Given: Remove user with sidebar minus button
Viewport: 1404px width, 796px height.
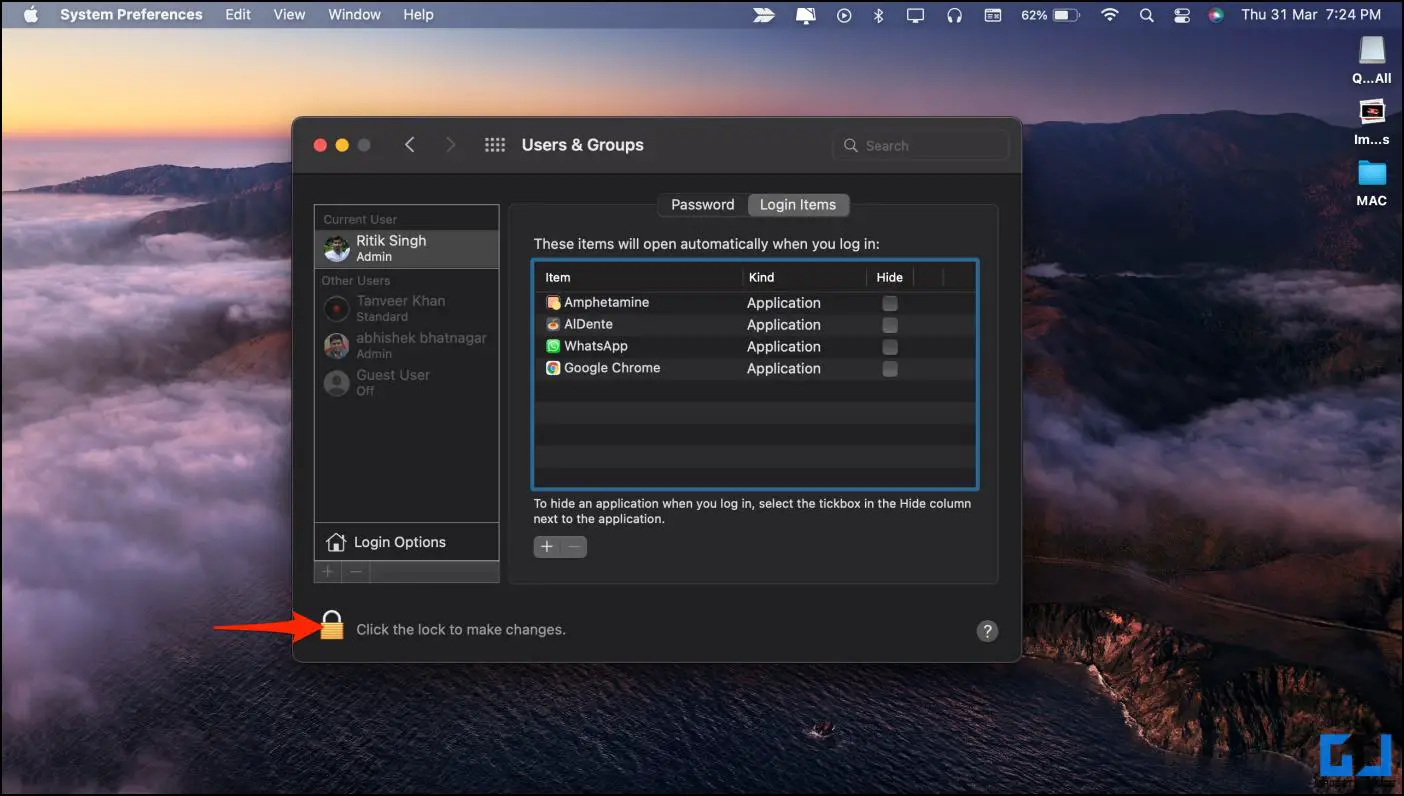Looking at the screenshot, I should (x=355, y=572).
